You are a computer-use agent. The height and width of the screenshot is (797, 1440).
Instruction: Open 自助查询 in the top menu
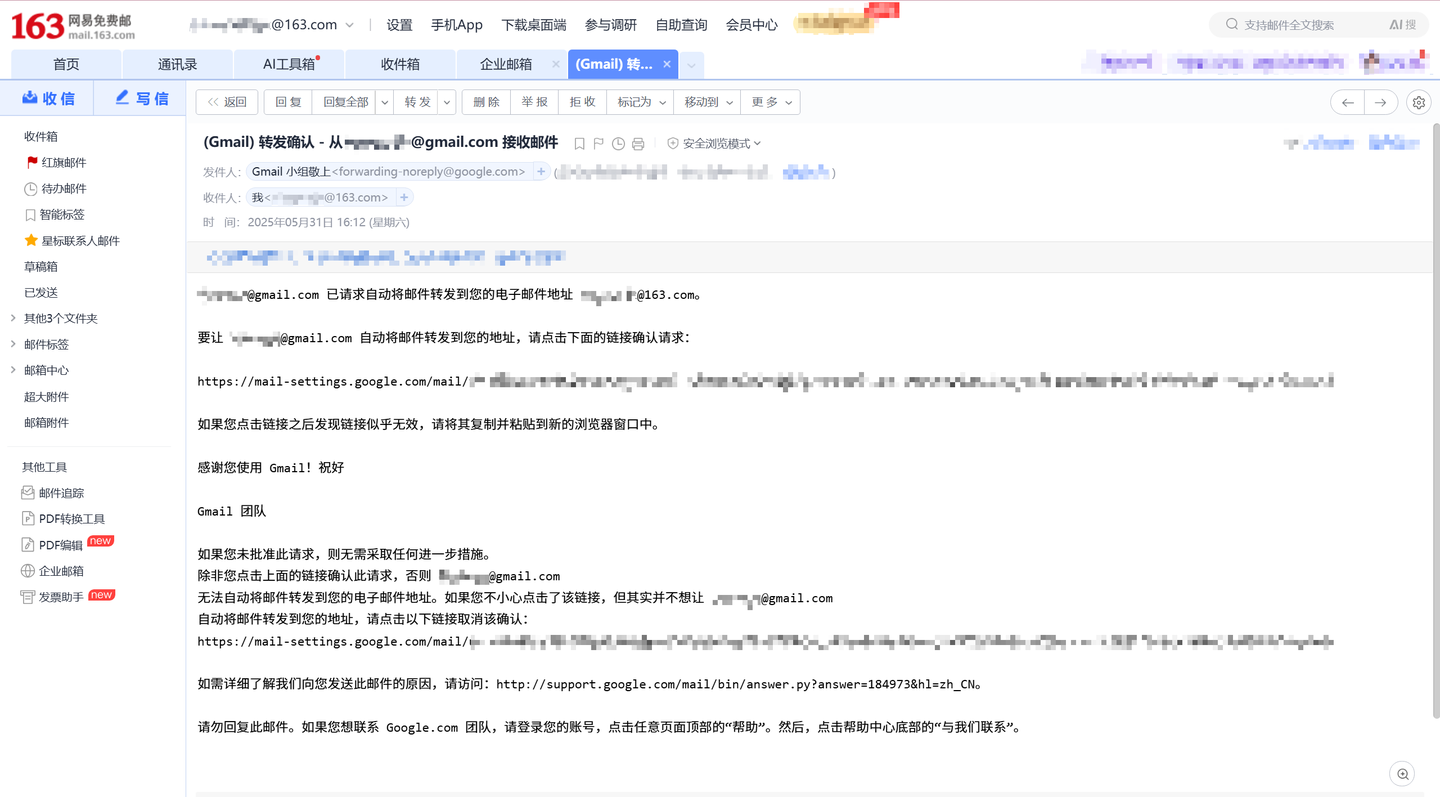click(681, 25)
